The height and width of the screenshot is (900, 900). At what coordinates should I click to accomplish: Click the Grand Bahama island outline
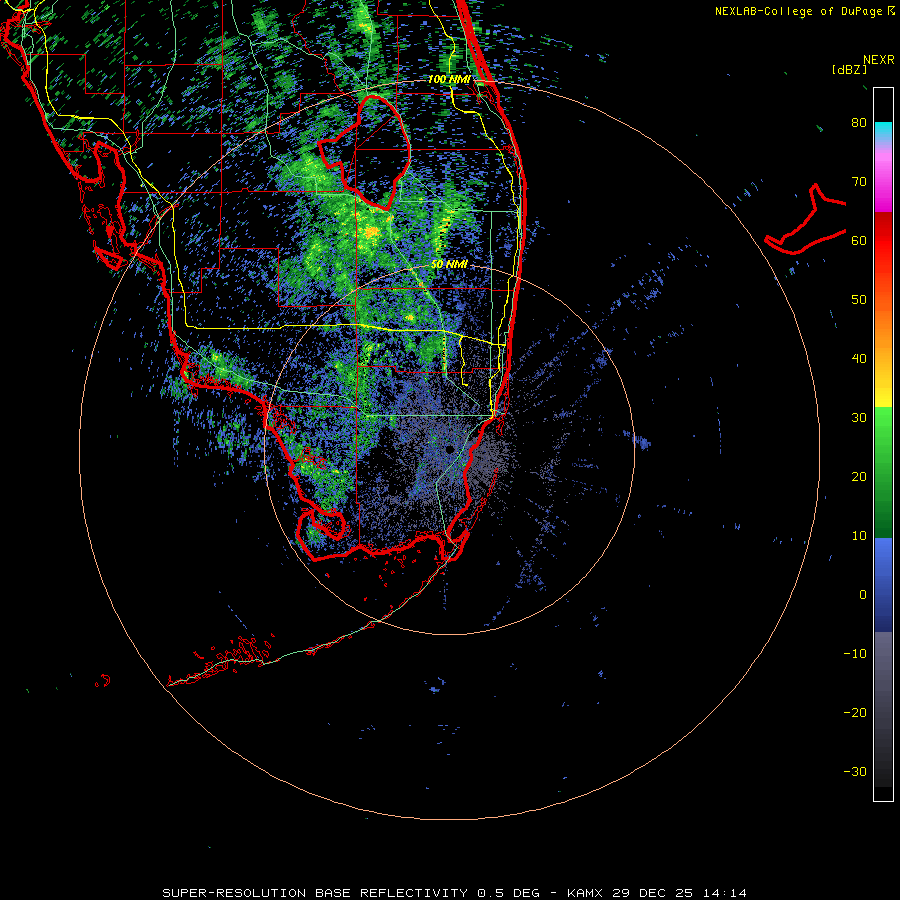[805, 220]
